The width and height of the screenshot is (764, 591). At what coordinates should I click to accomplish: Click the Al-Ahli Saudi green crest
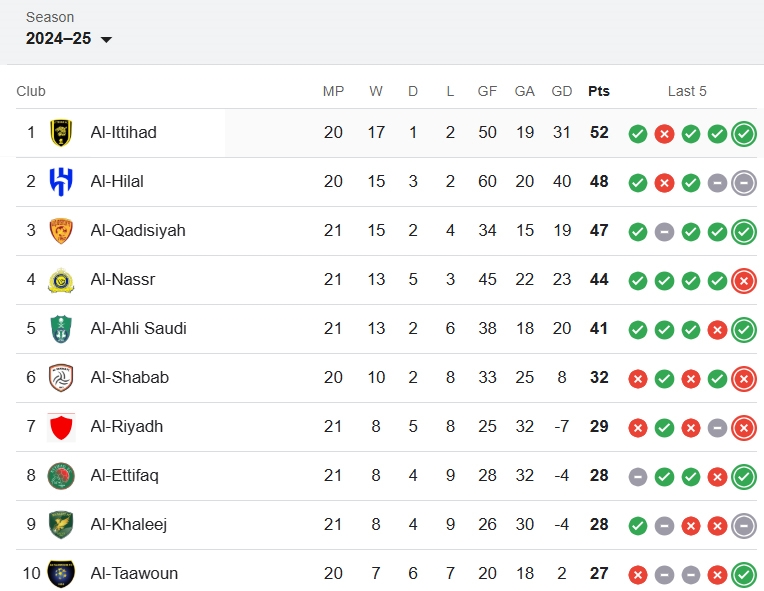tap(61, 329)
